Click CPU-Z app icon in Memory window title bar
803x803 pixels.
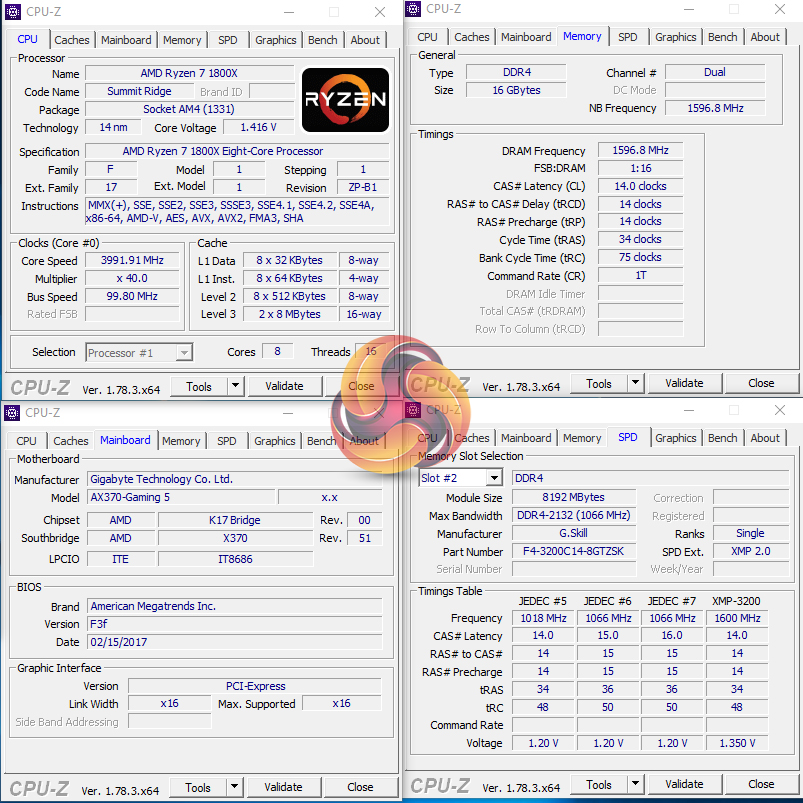point(413,9)
